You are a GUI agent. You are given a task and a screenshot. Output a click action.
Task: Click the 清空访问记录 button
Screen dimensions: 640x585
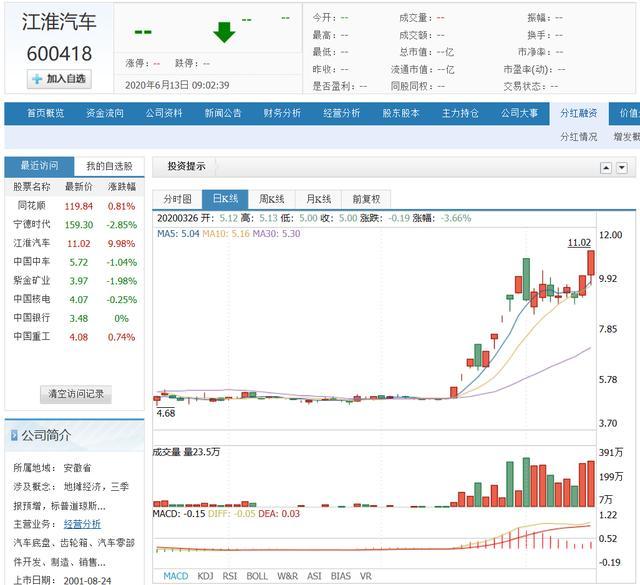point(76,394)
